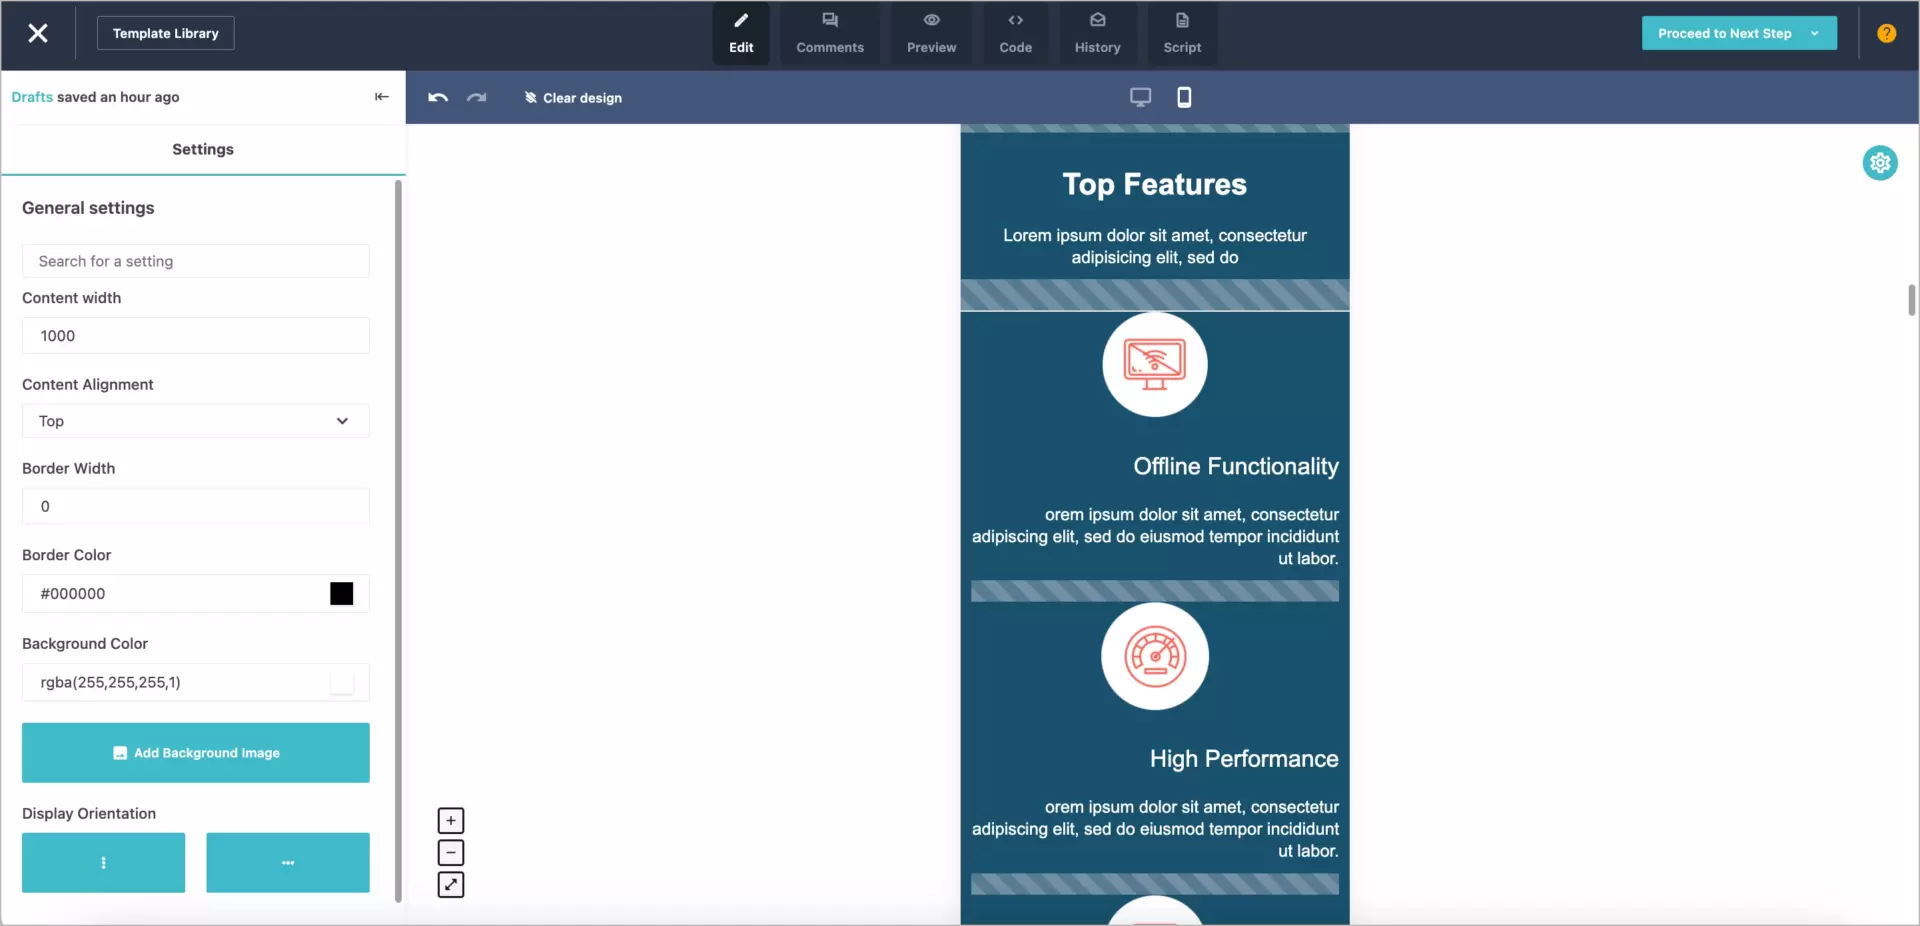The image size is (1920, 926).
Task: Switch to mobile preview mode
Action: tap(1184, 97)
